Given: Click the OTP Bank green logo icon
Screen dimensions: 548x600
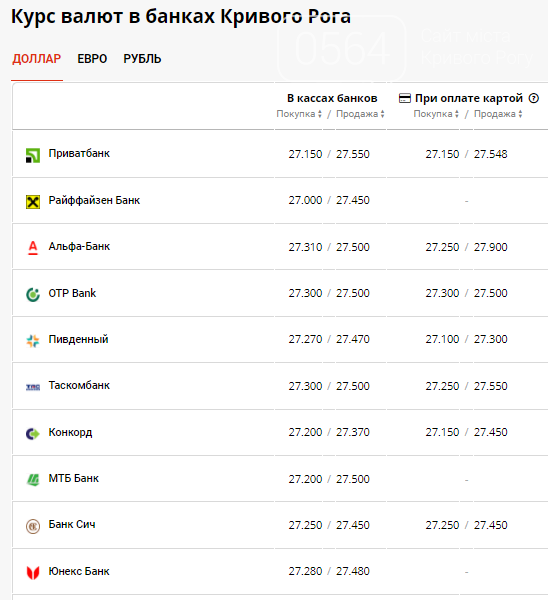Looking at the screenshot, I should (x=33, y=295).
